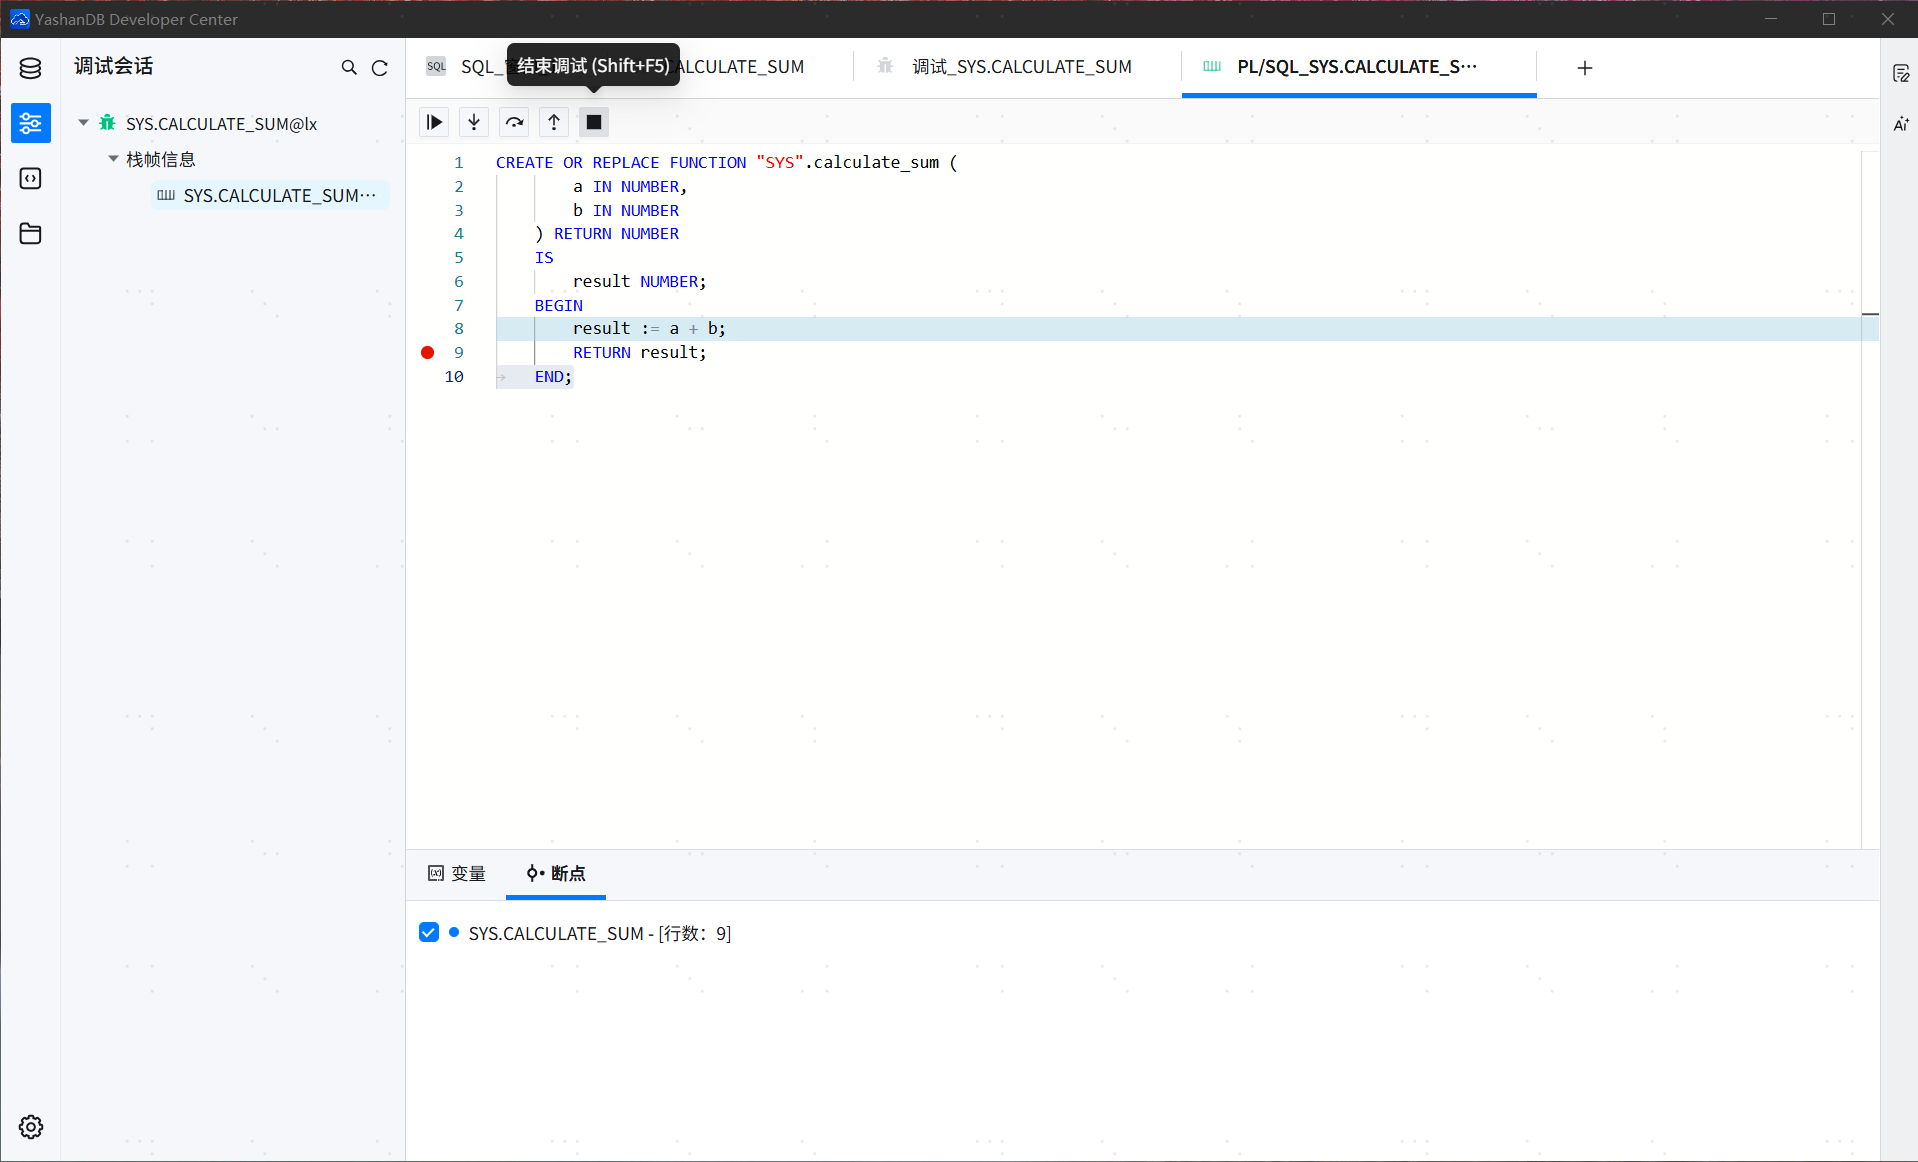Collapse the 栈帧信息 tree node
1918x1162 pixels.
click(x=114, y=159)
